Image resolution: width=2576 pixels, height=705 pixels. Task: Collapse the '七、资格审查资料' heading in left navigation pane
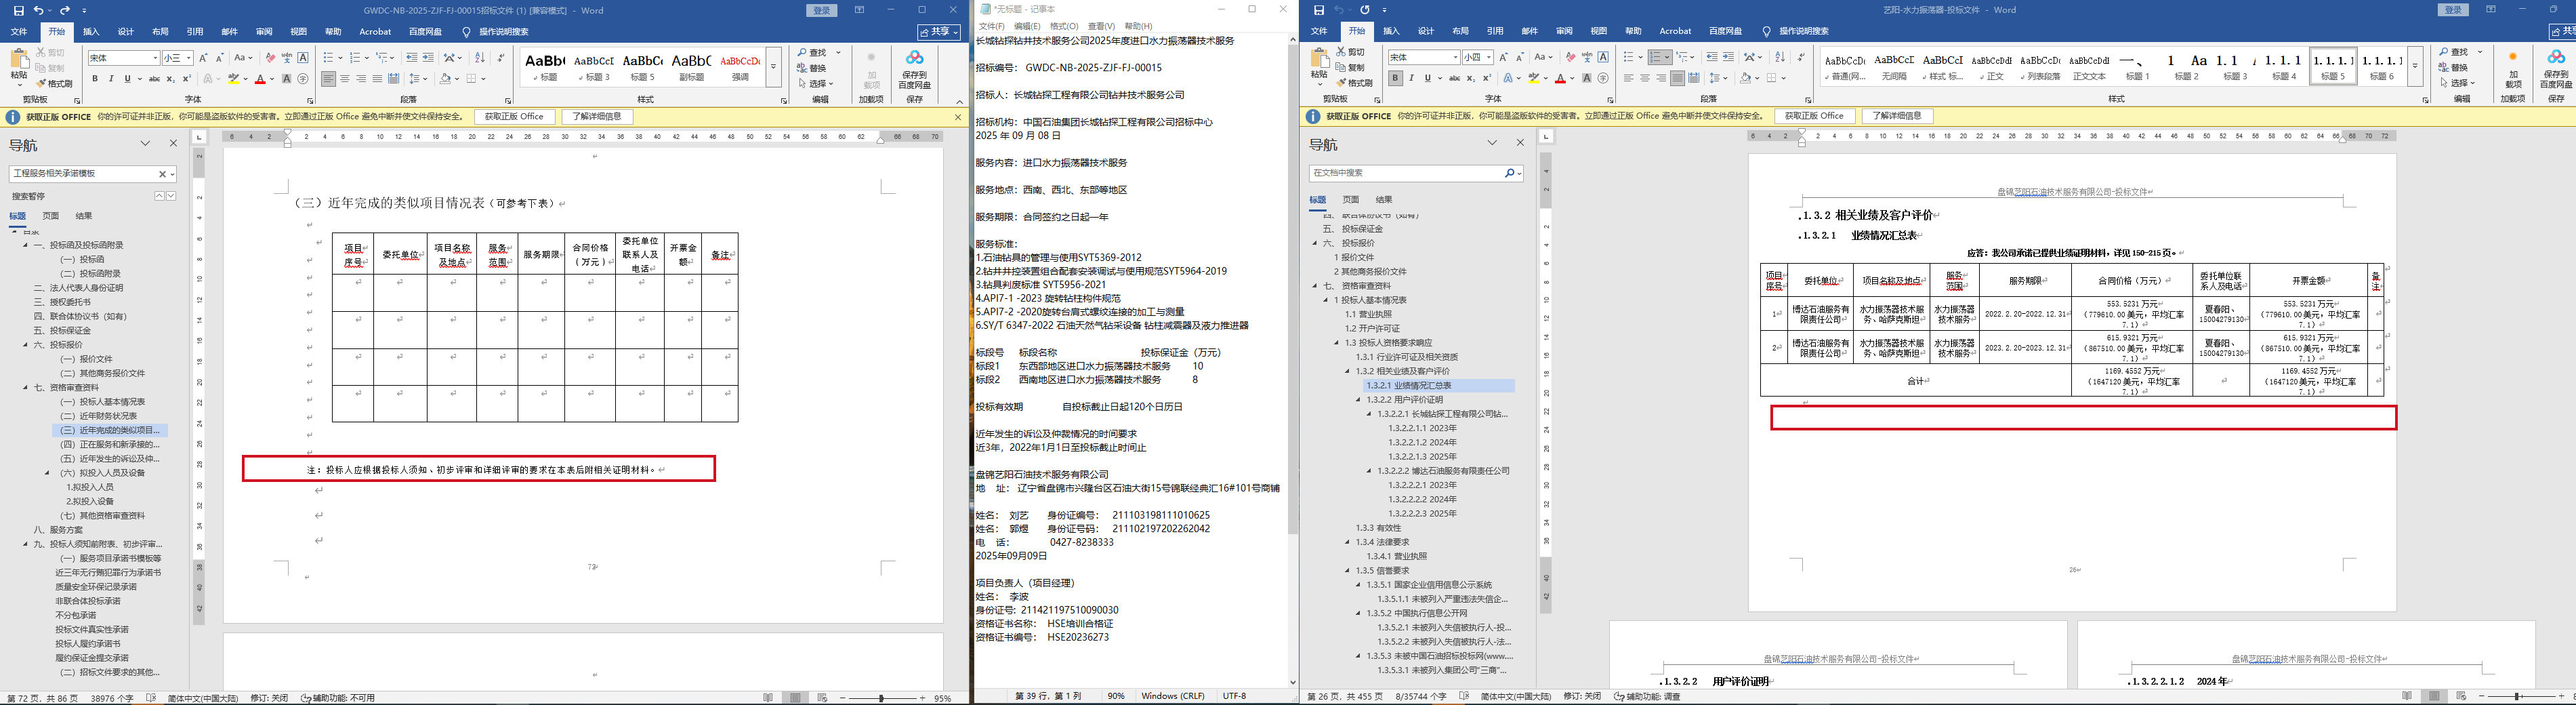point(26,388)
